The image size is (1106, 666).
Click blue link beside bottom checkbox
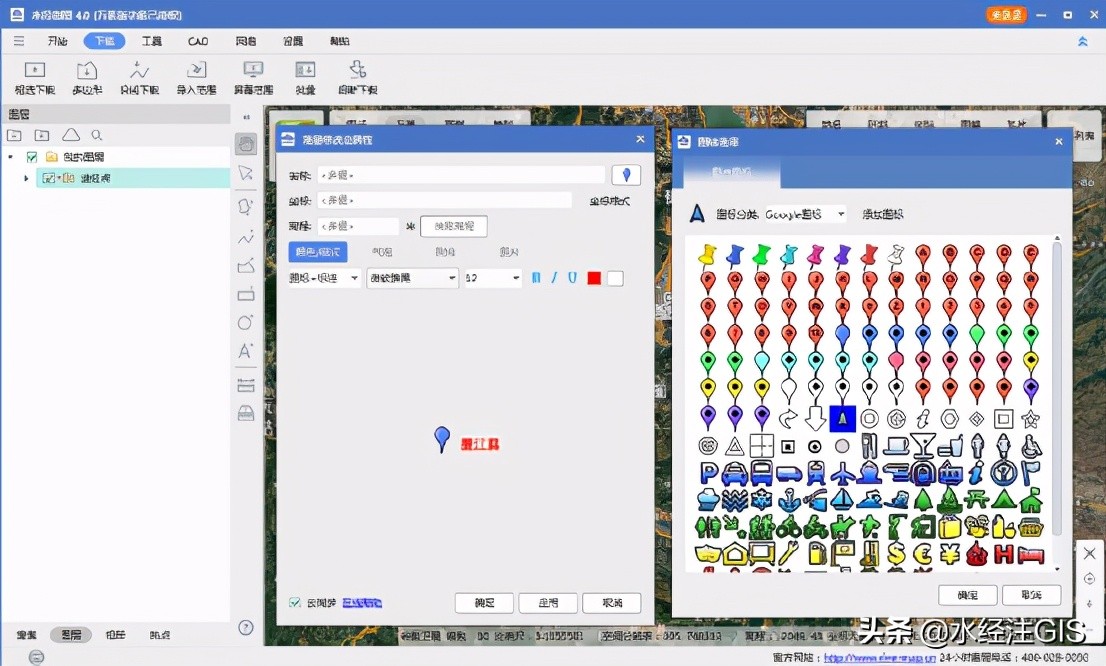click(x=362, y=603)
